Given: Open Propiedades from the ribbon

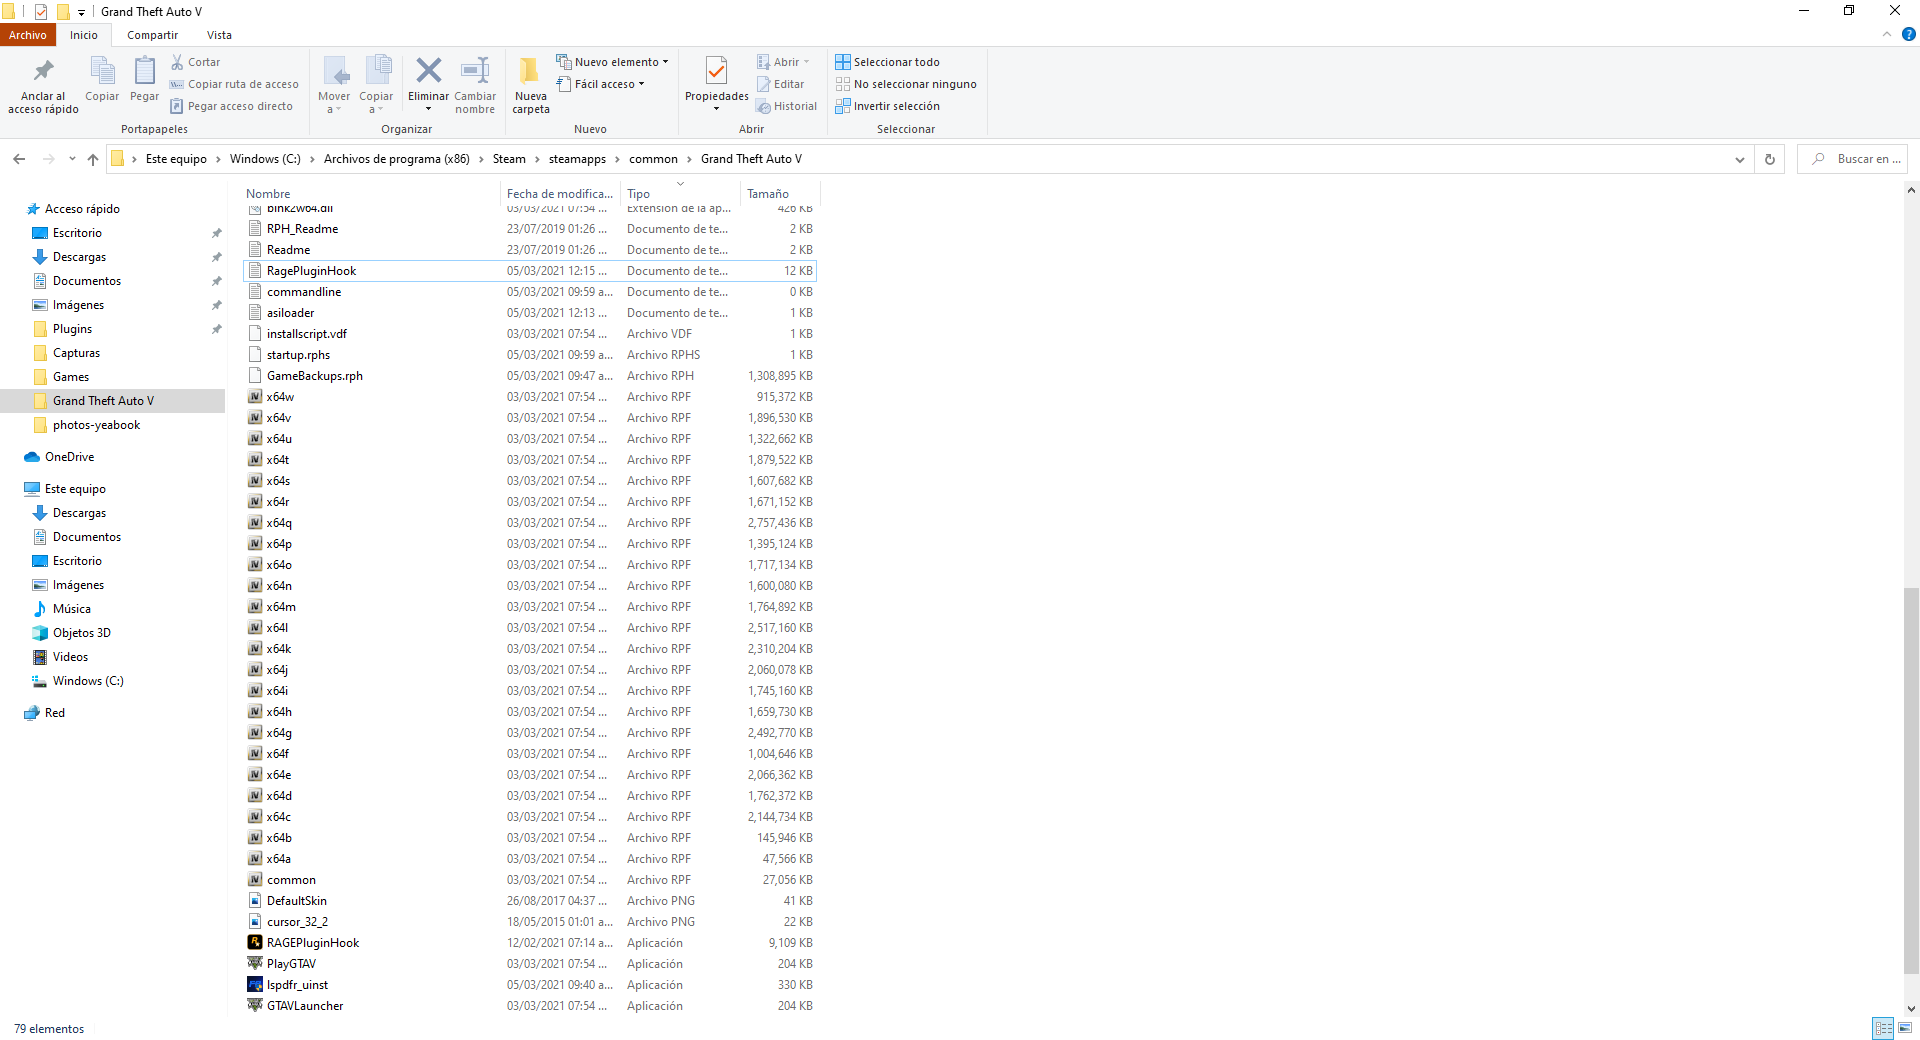Looking at the screenshot, I should click(716, 72).
